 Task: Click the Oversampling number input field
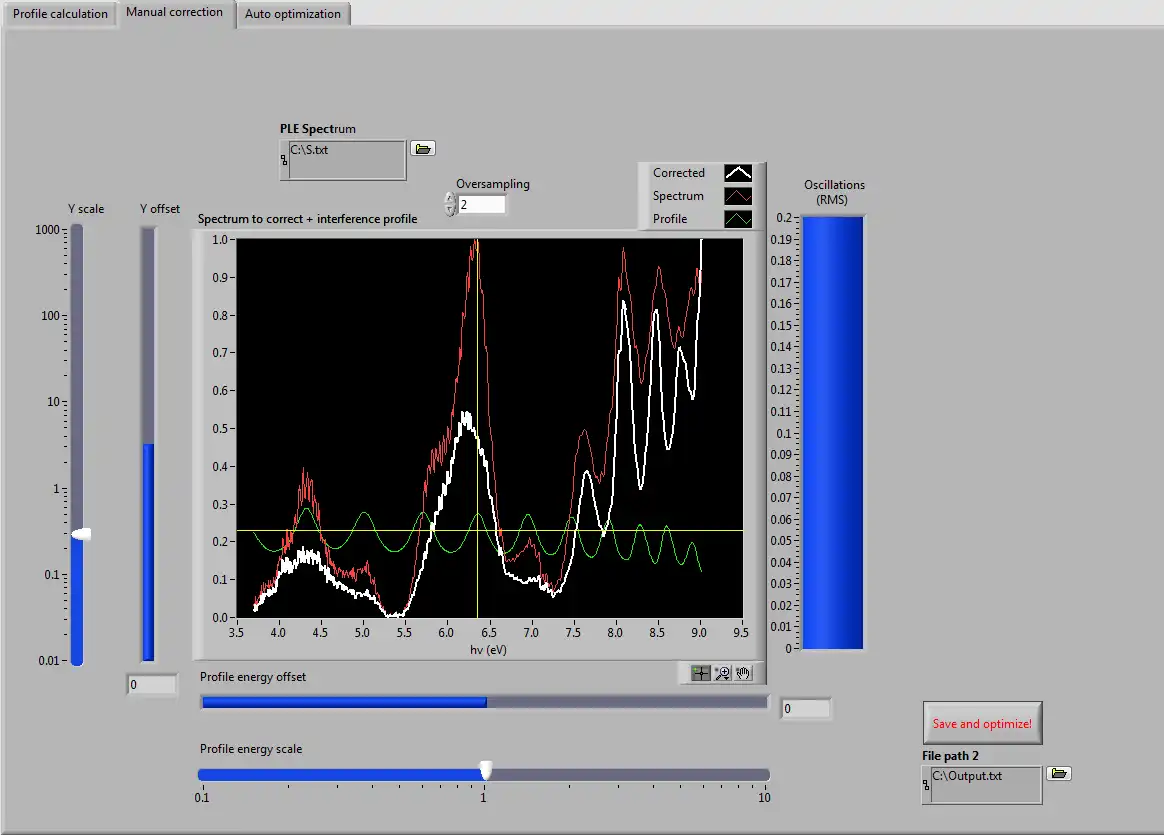481,204
